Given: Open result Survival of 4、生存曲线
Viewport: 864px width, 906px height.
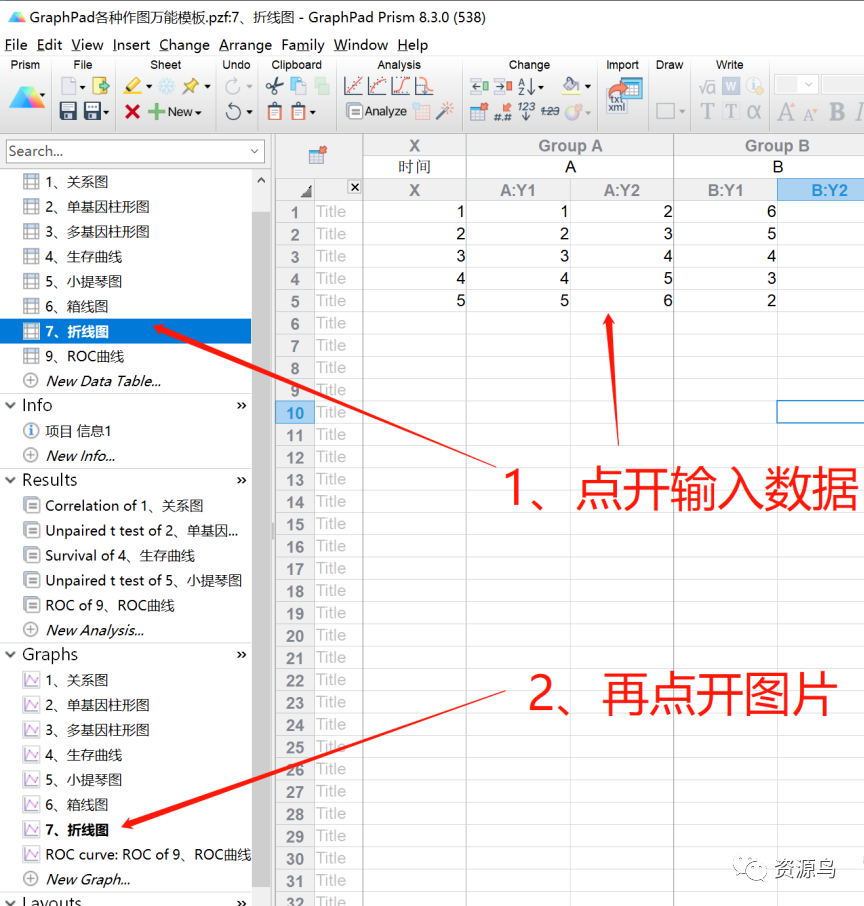Looking at the screenshot, I should pos(120,555).
